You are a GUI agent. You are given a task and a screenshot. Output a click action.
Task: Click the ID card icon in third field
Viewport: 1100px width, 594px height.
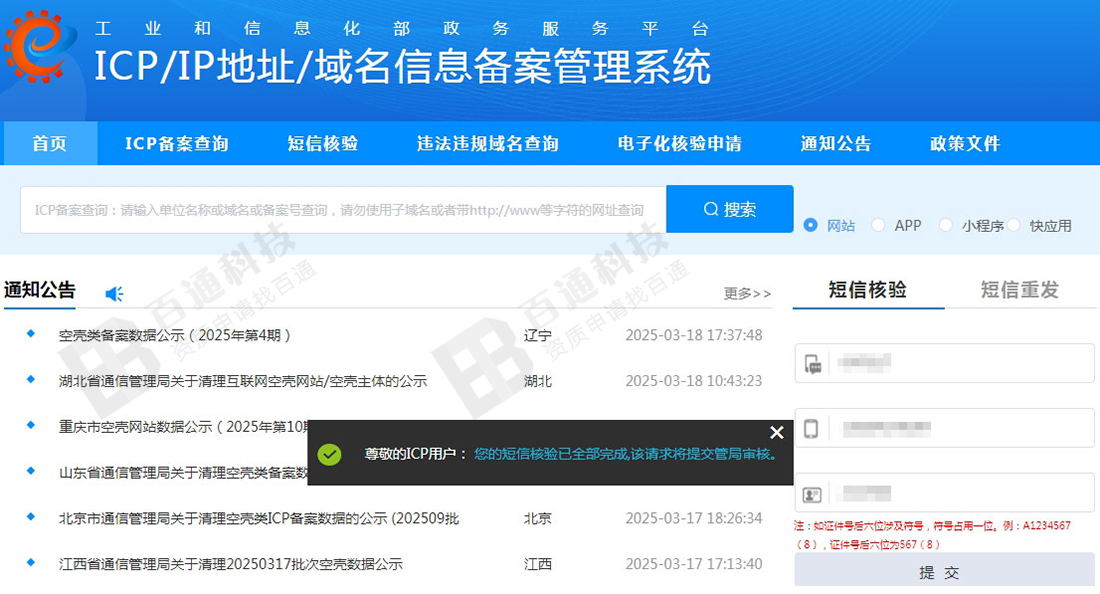[x=812, y=494]
